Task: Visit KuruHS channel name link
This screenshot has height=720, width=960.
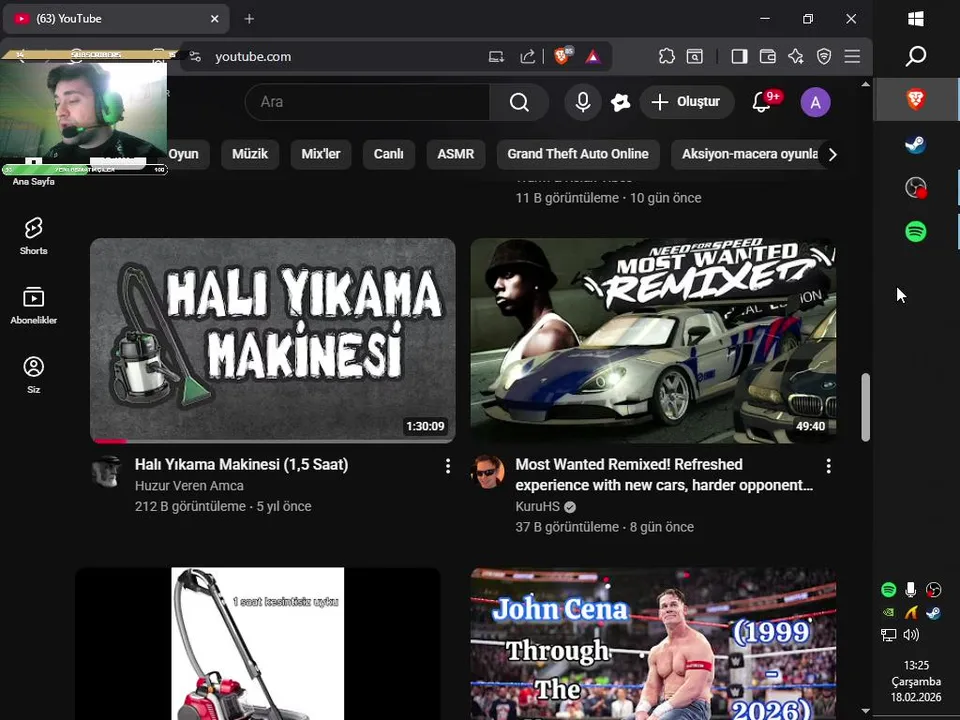Action: (x=538, y=506)
